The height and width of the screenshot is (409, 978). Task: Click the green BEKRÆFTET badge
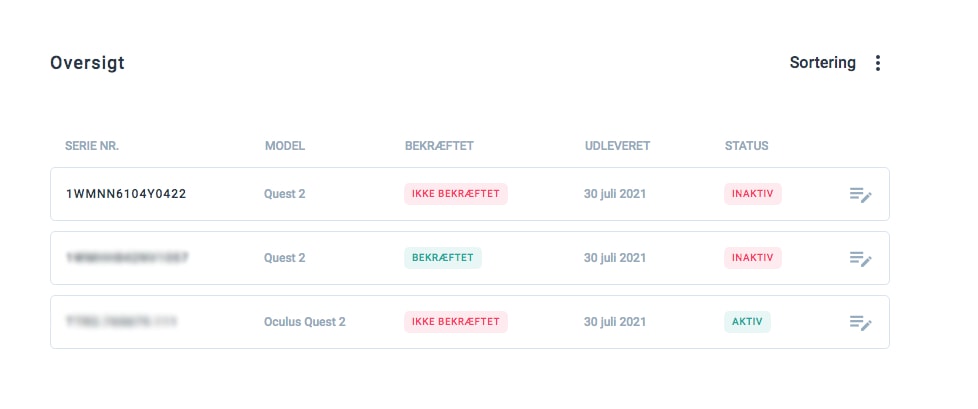coord(443,258)
